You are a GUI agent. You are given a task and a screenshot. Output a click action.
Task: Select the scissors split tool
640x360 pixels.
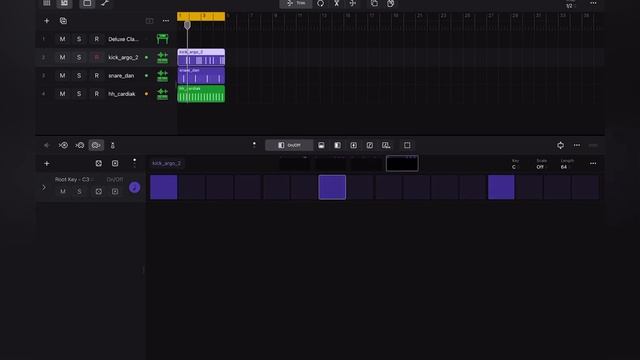coord(337,3)
